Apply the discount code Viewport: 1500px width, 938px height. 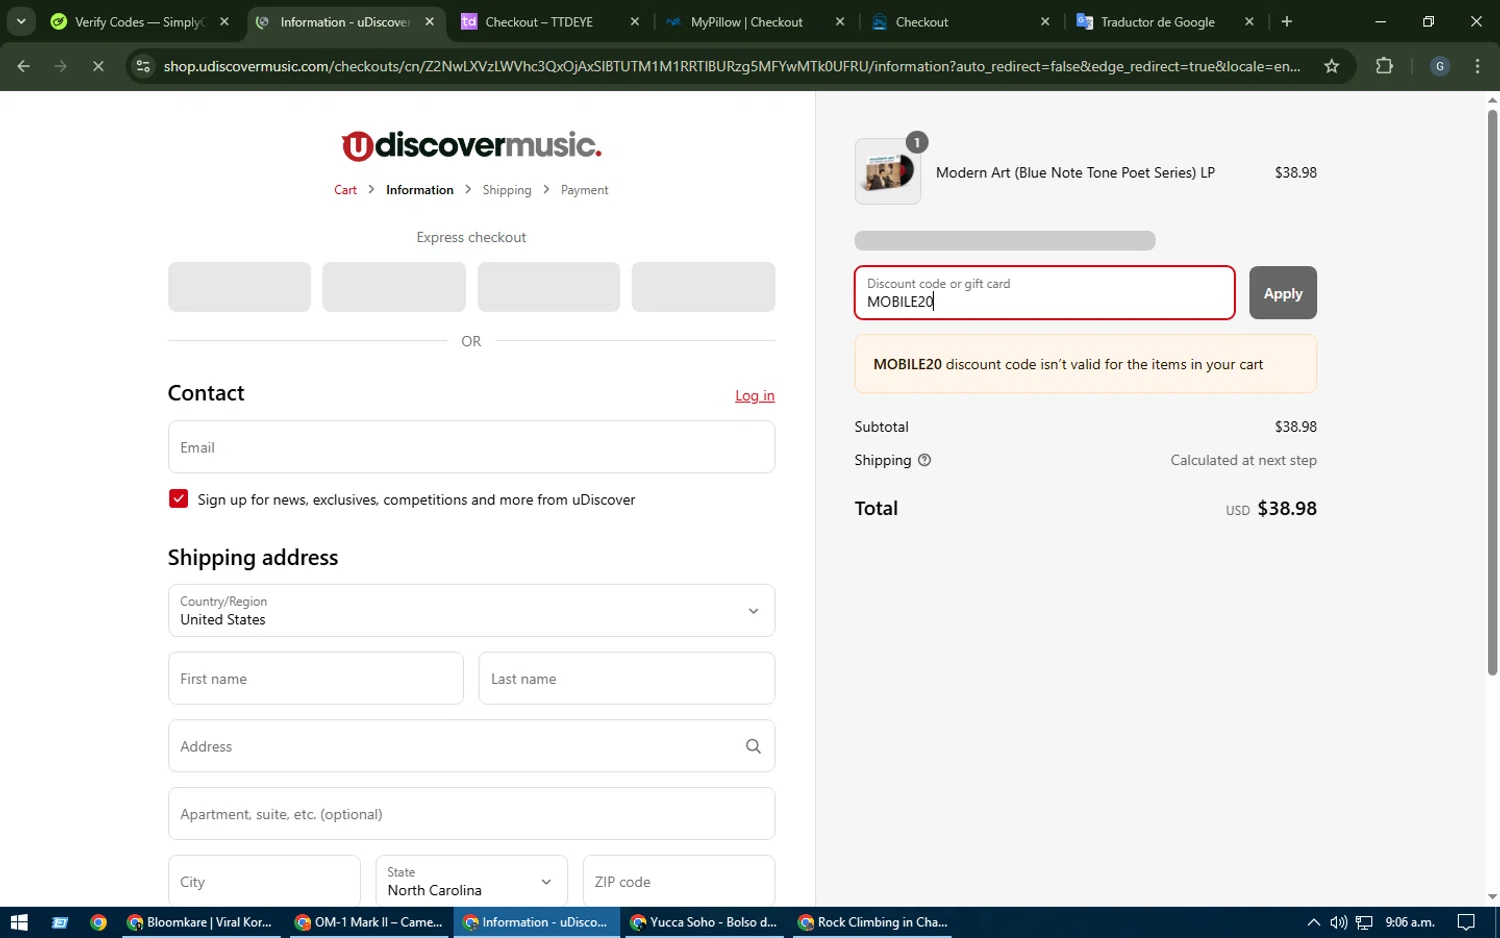[1283, 293]
